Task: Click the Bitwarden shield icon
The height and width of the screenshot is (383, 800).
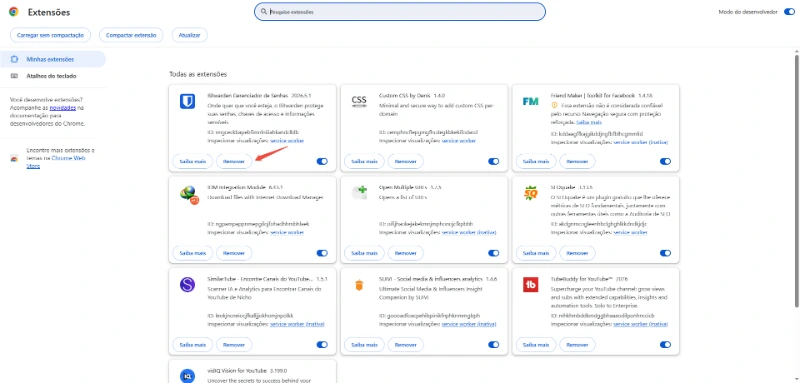Action: pyautogui.click(x=187, y=101)
